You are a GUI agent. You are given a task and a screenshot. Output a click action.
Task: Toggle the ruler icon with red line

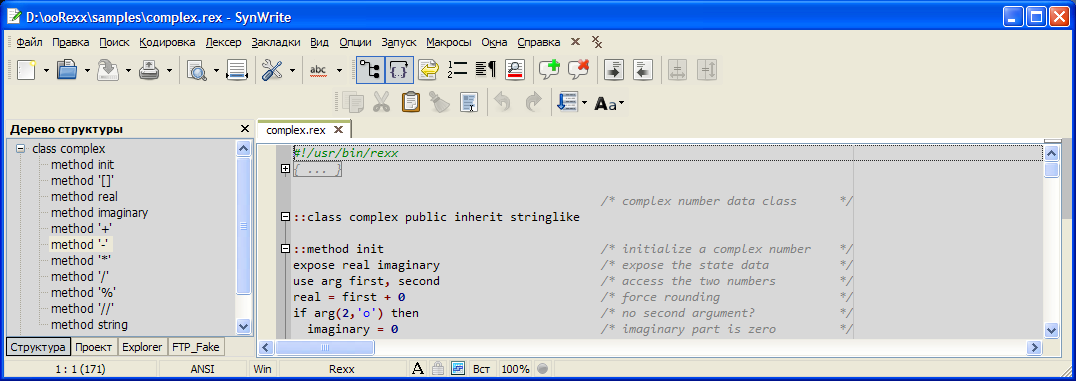tap(515, 70)
